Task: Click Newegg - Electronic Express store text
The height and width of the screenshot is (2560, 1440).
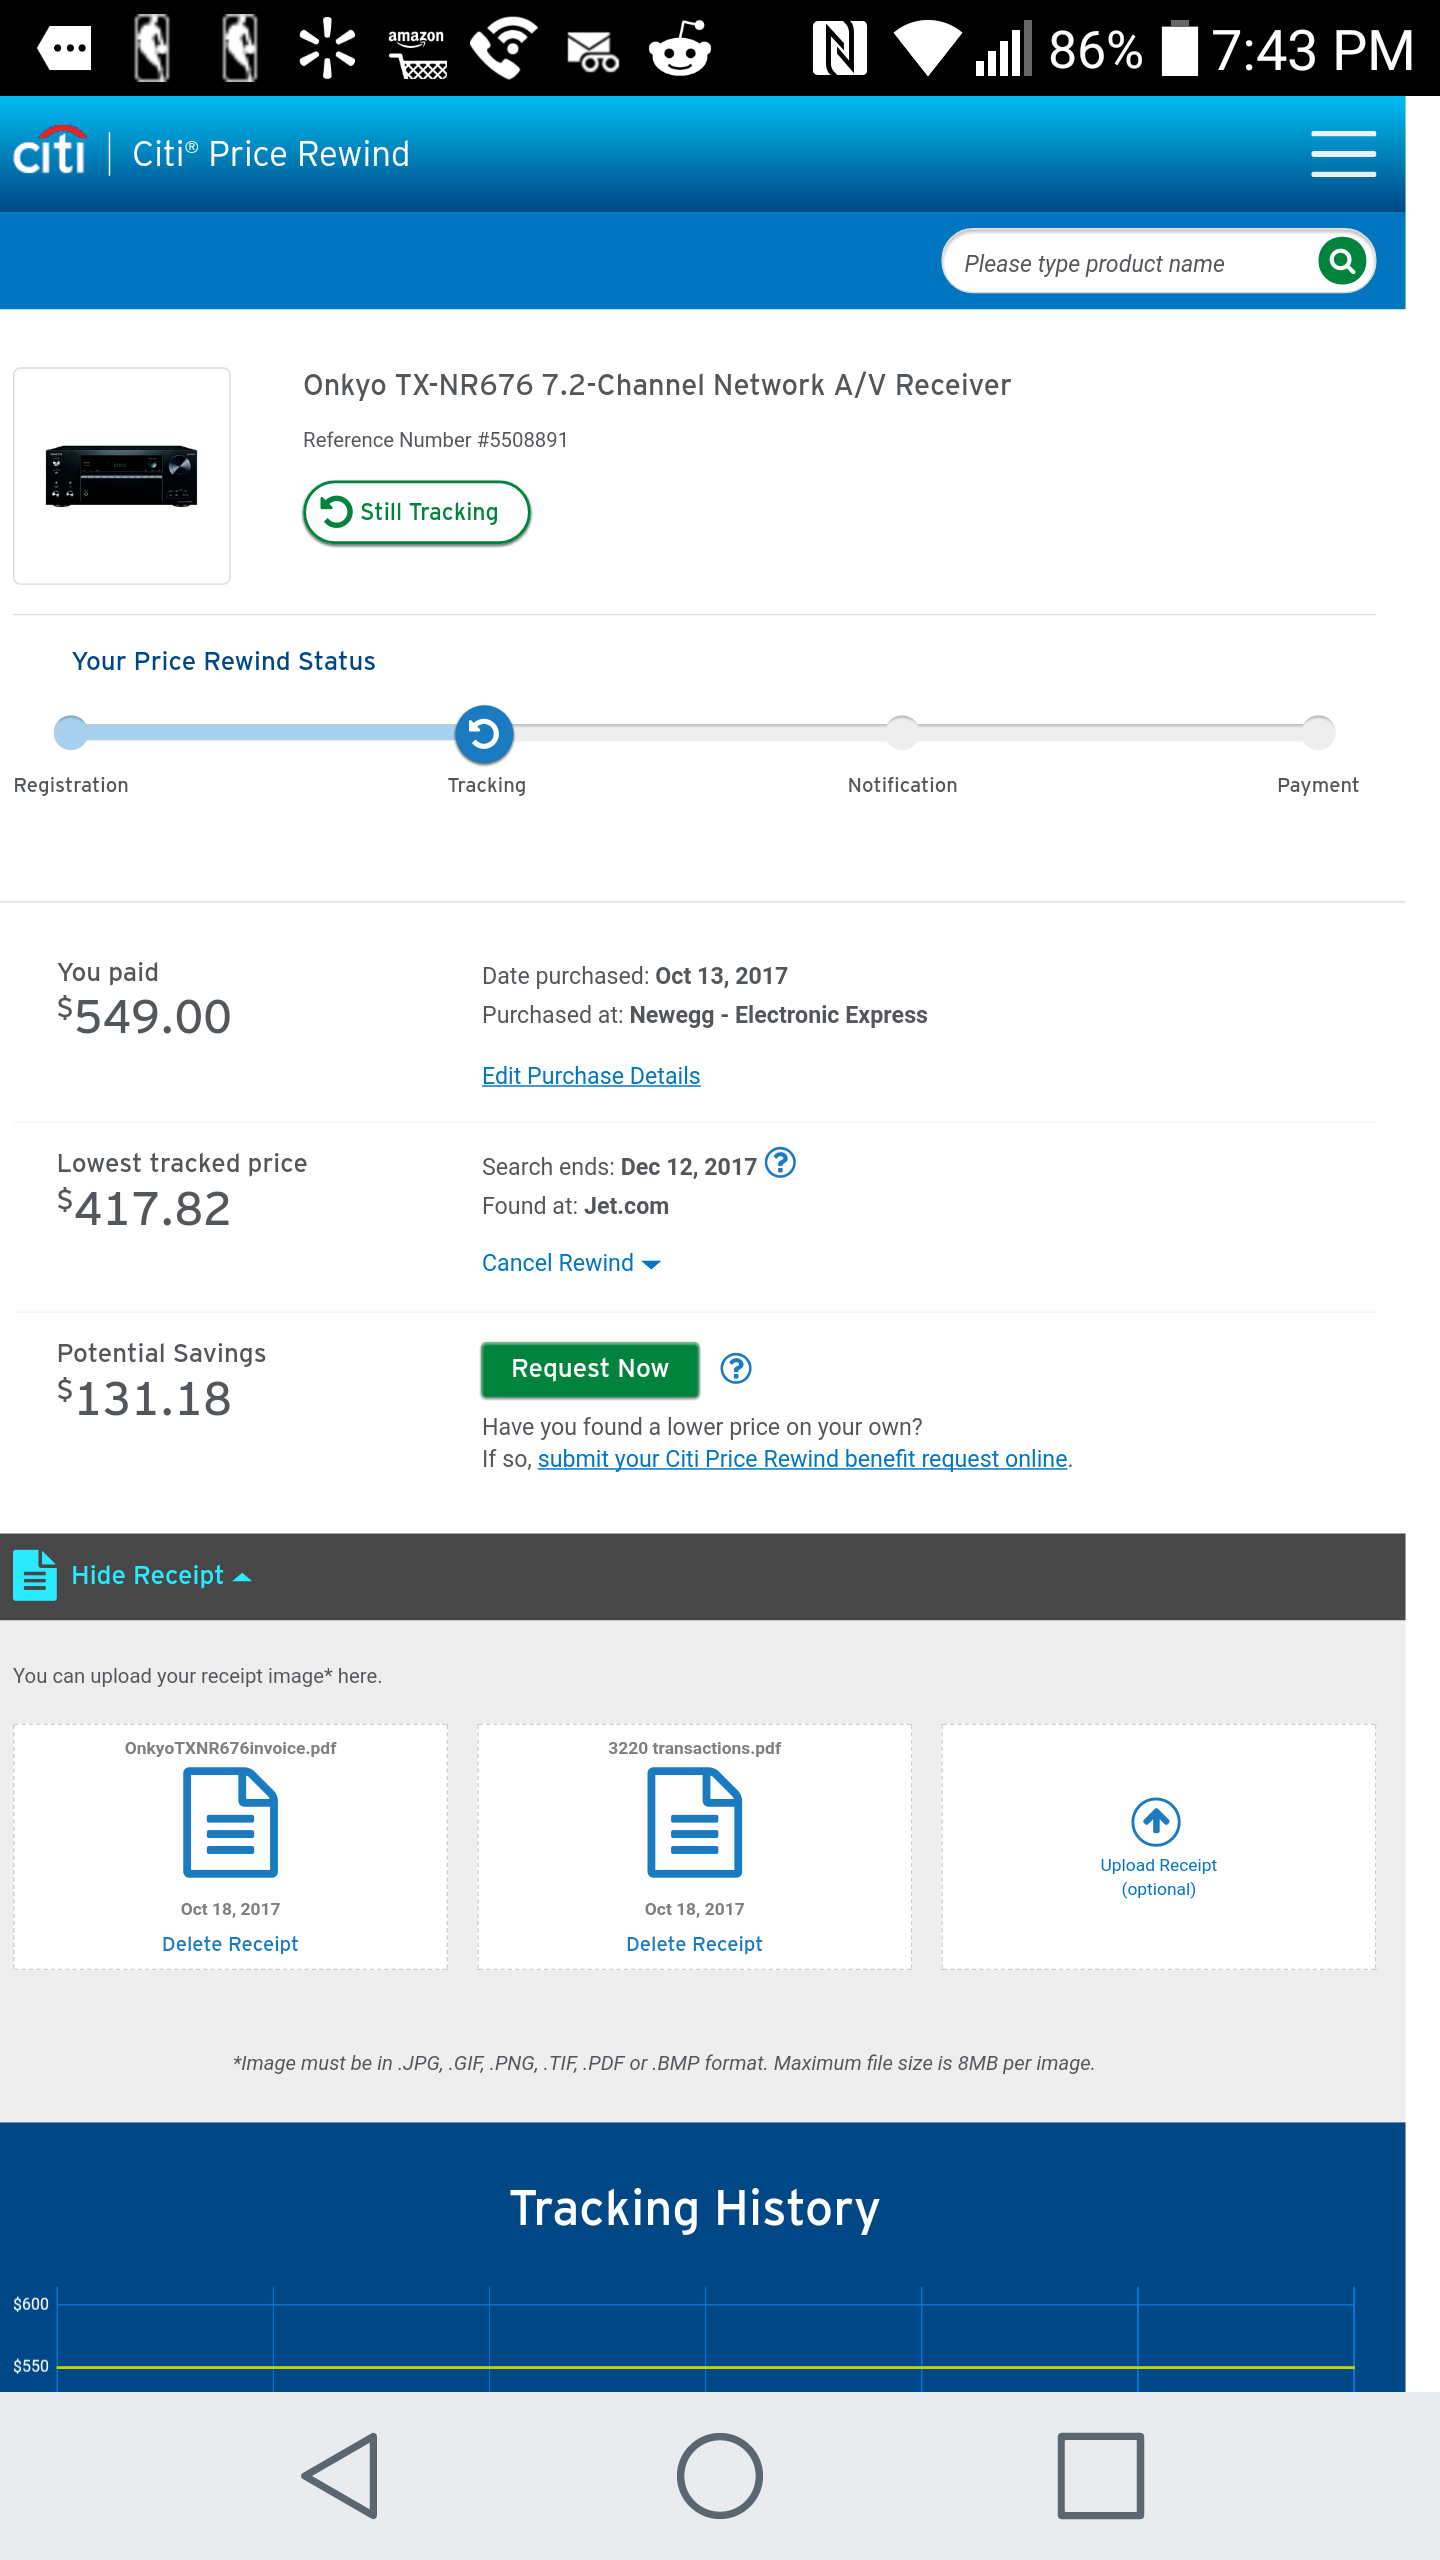Action: (x=778, y=1015)
